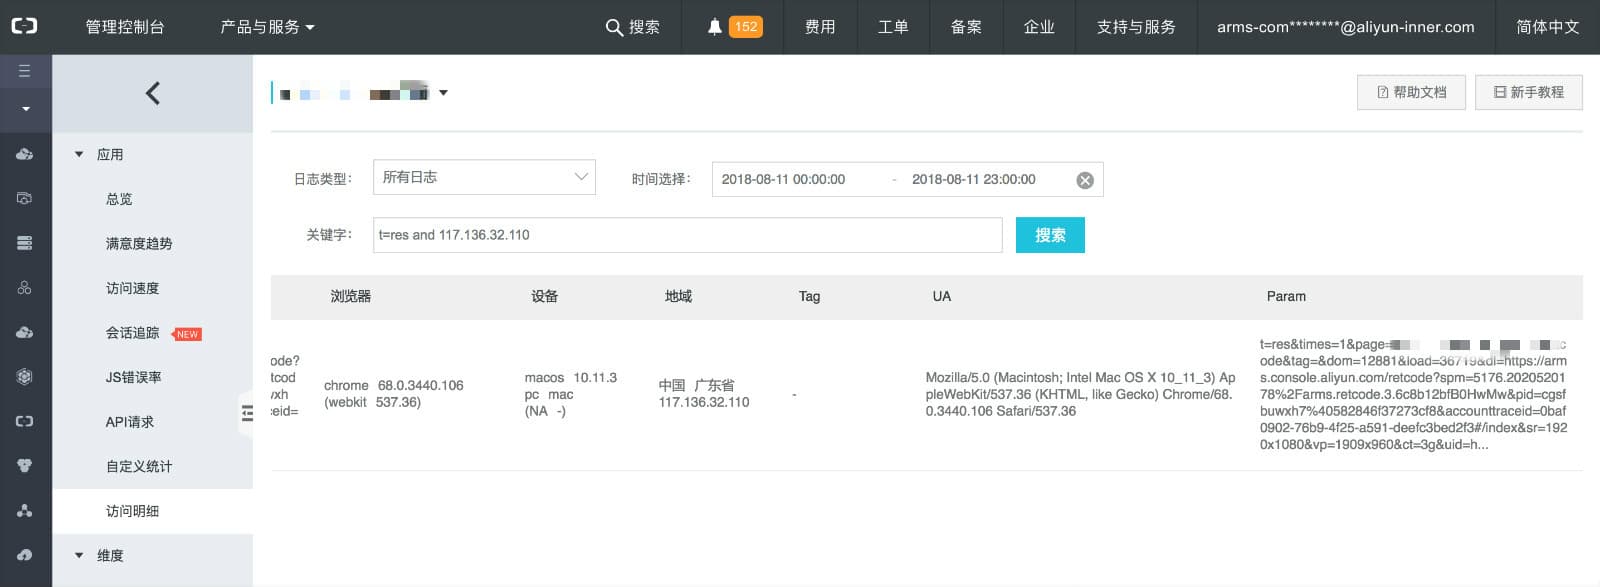1600x587 pixels.
Task: Open the application name selector dropdown arrow
Action: click(x=443, y=93)
